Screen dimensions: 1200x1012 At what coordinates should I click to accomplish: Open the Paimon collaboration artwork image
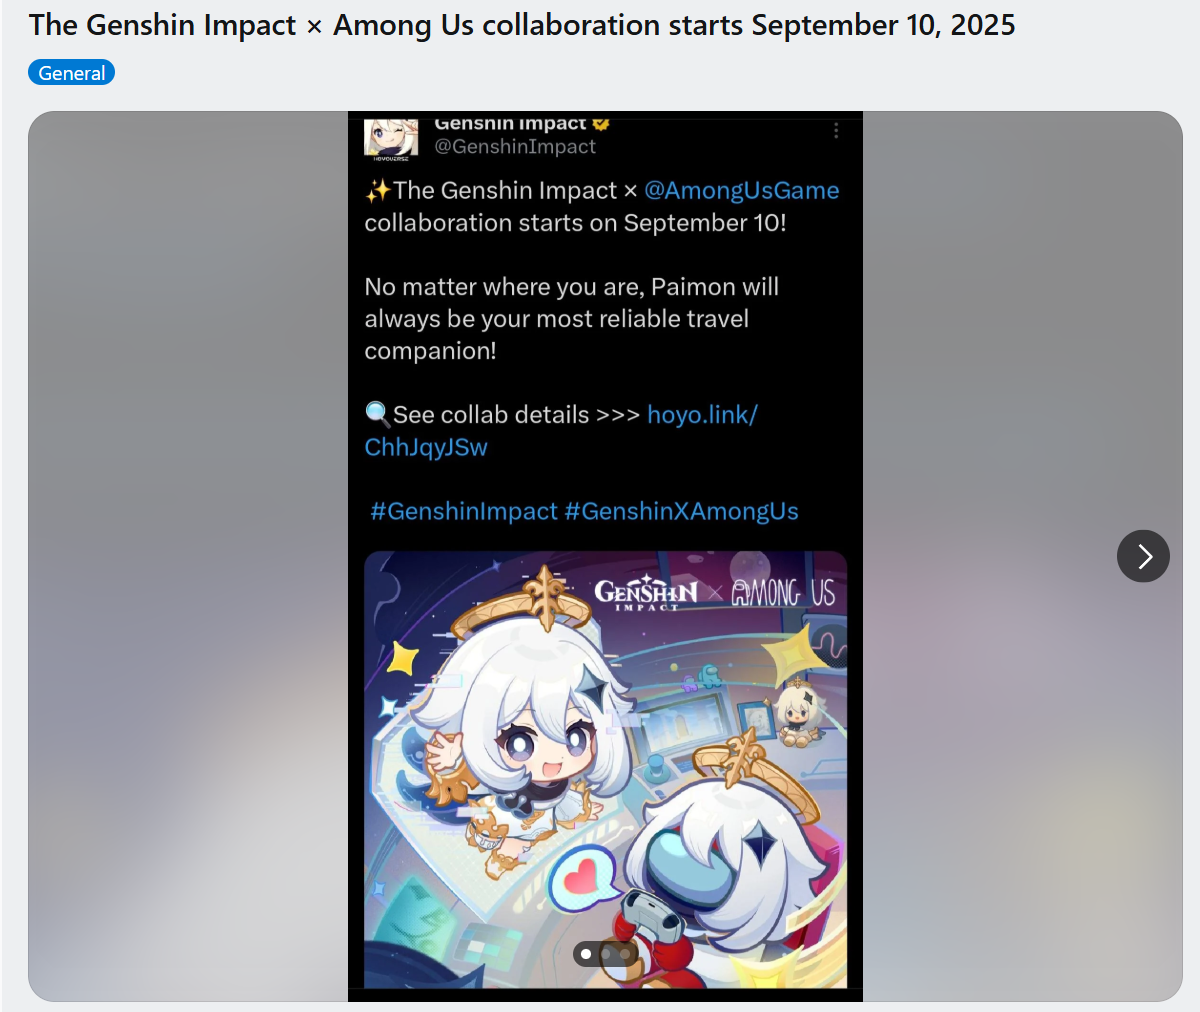[x=605, y=769]
